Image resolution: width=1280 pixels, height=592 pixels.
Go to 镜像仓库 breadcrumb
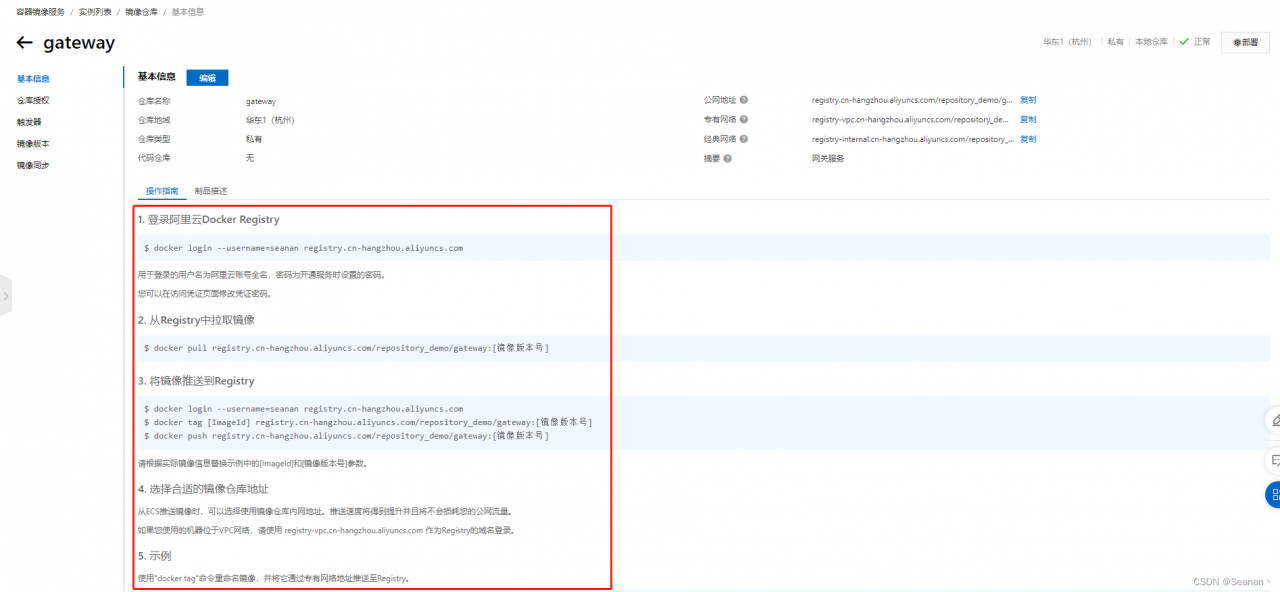[x=141, y=10]
